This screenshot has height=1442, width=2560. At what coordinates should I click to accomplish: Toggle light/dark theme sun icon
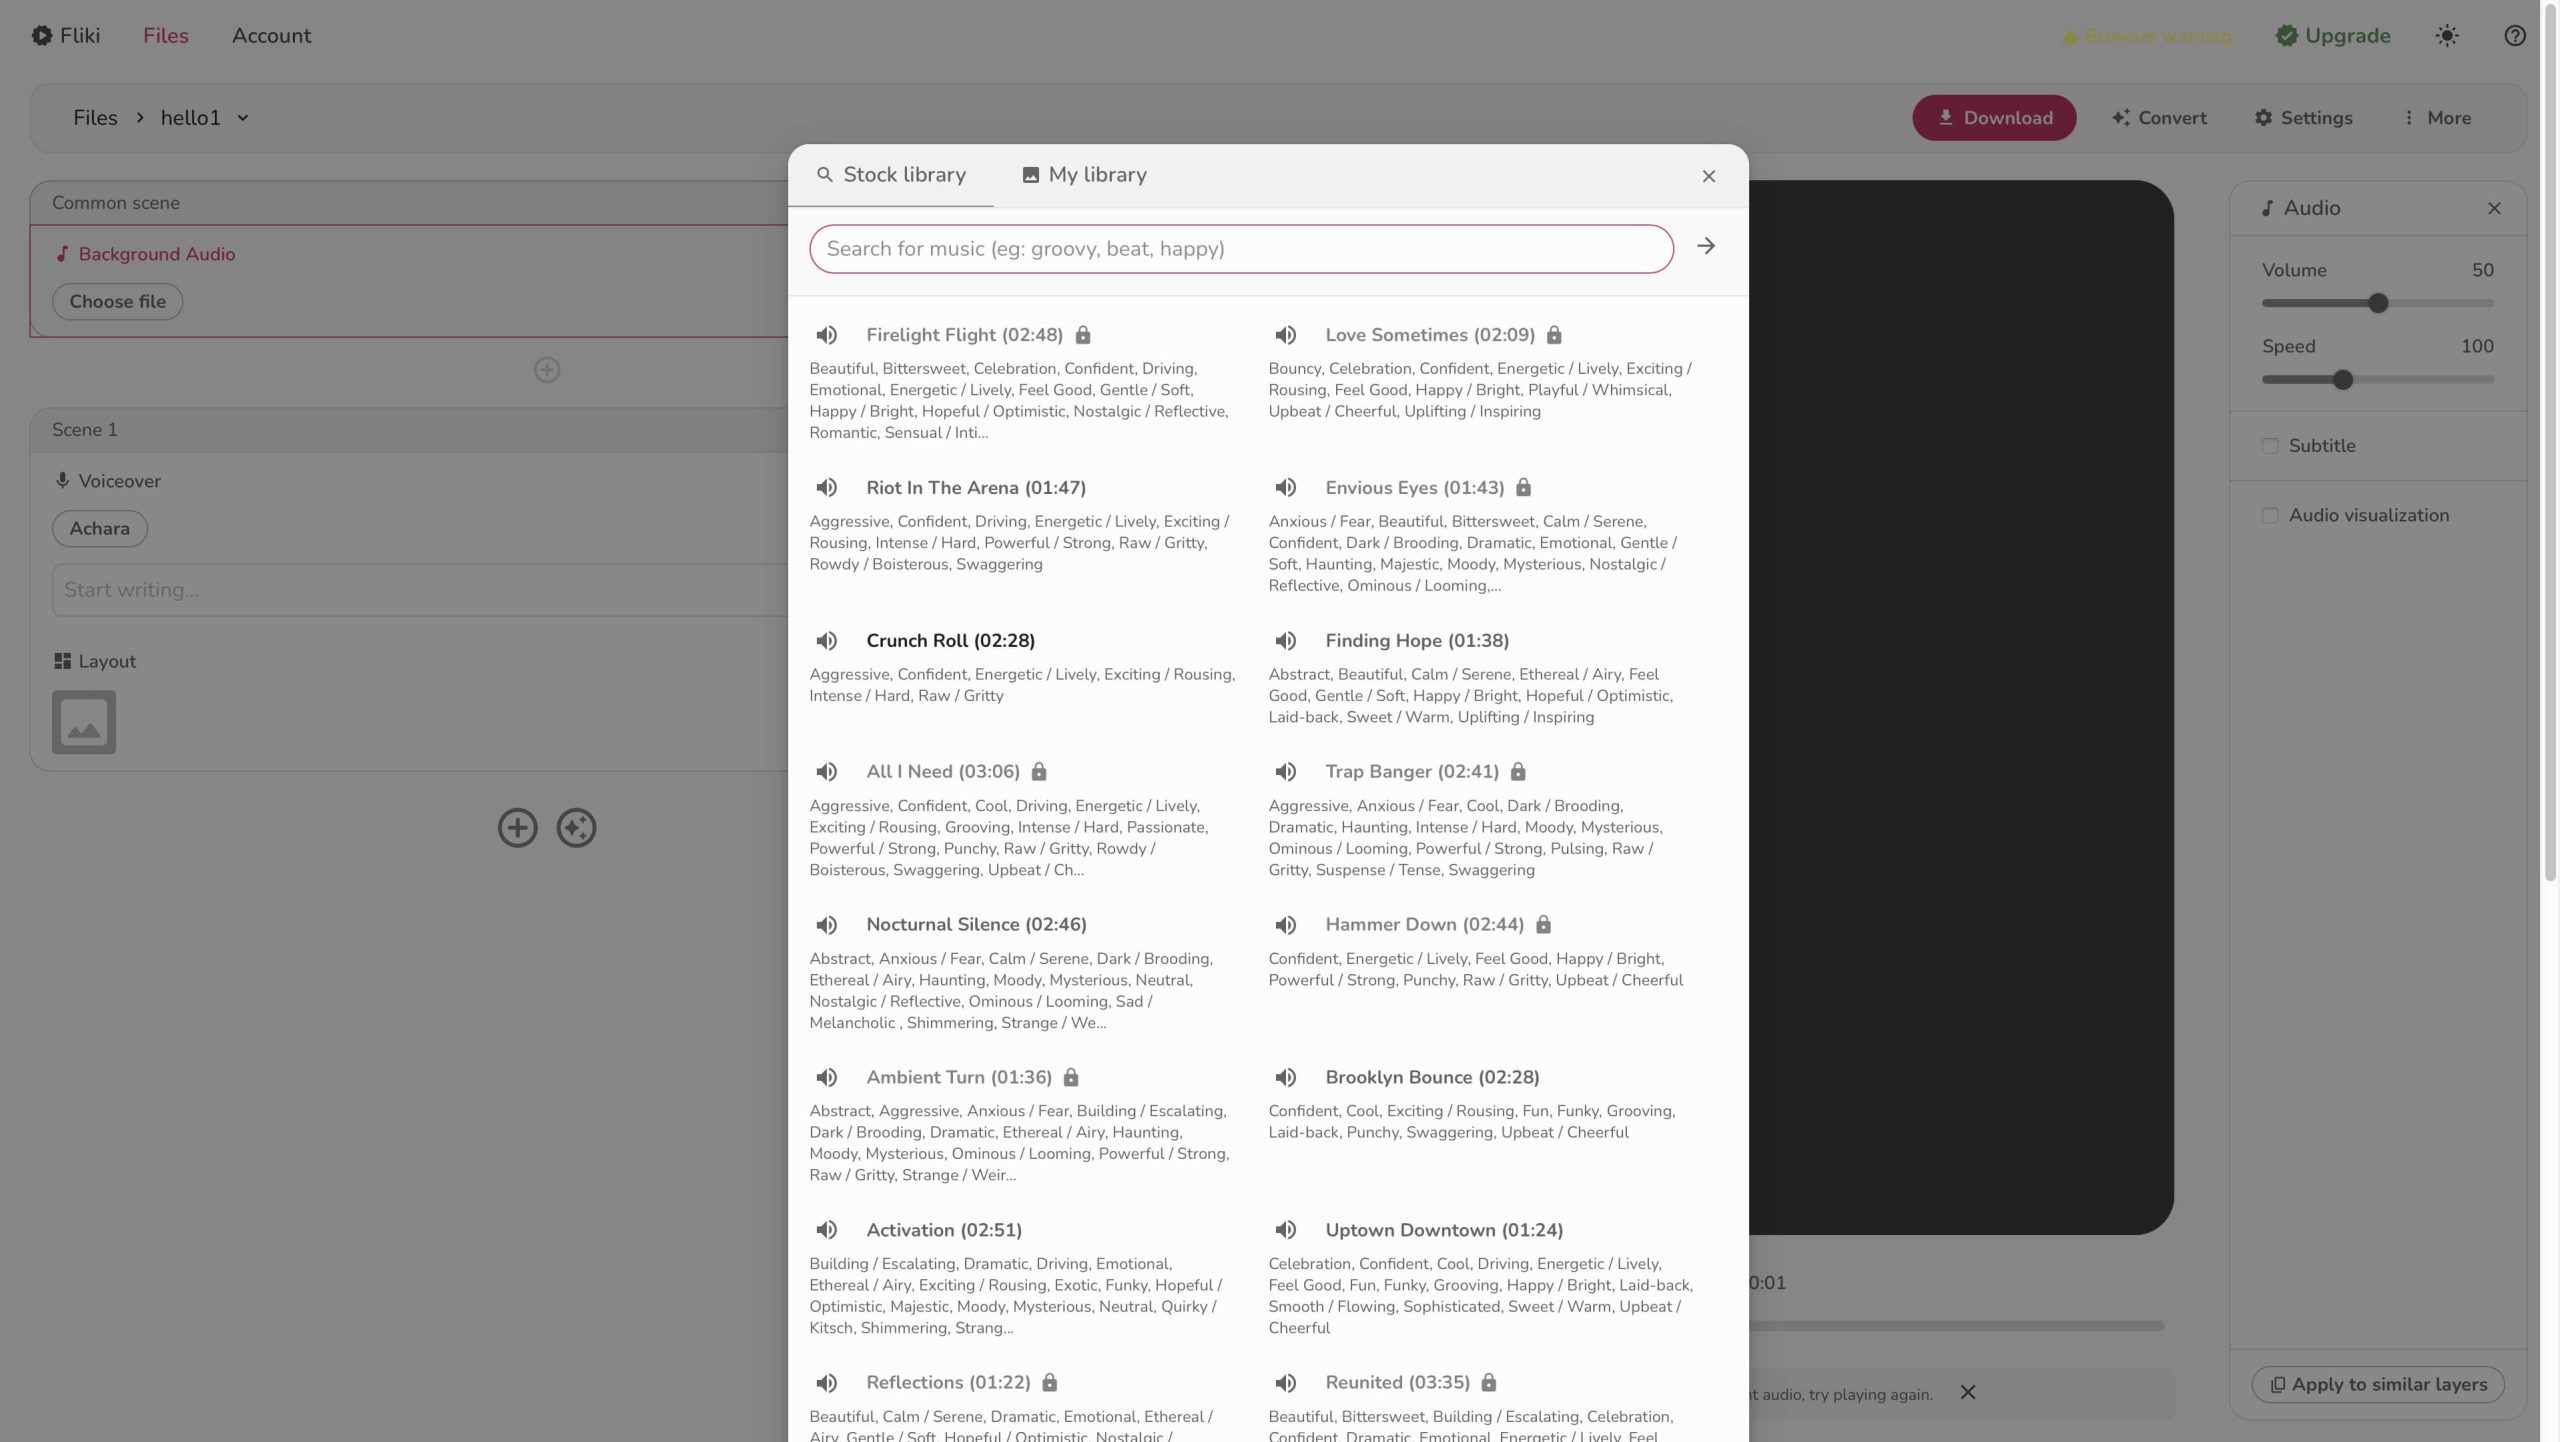click(x=2447, y=36)
